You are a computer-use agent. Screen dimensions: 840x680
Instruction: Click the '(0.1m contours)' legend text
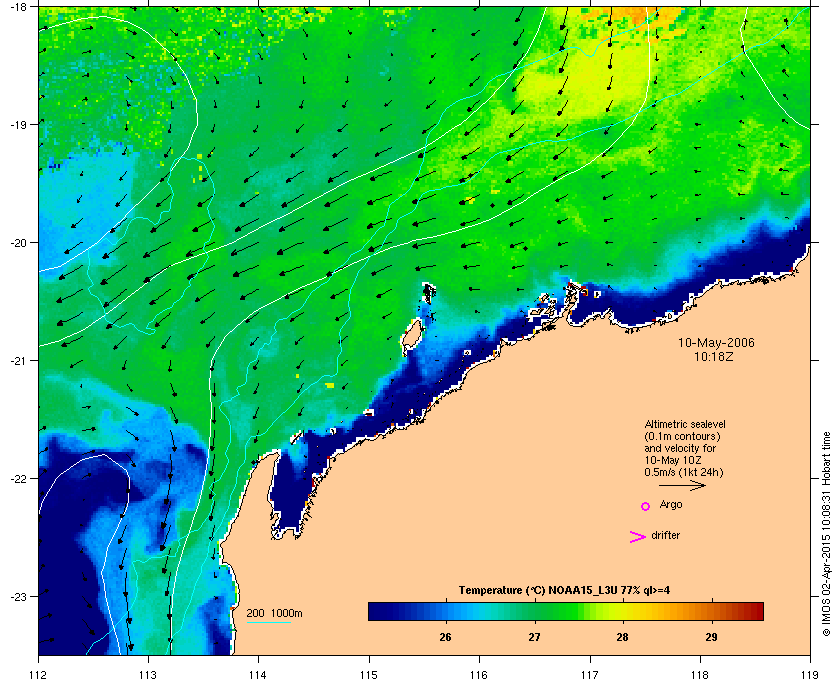[682, 436]
